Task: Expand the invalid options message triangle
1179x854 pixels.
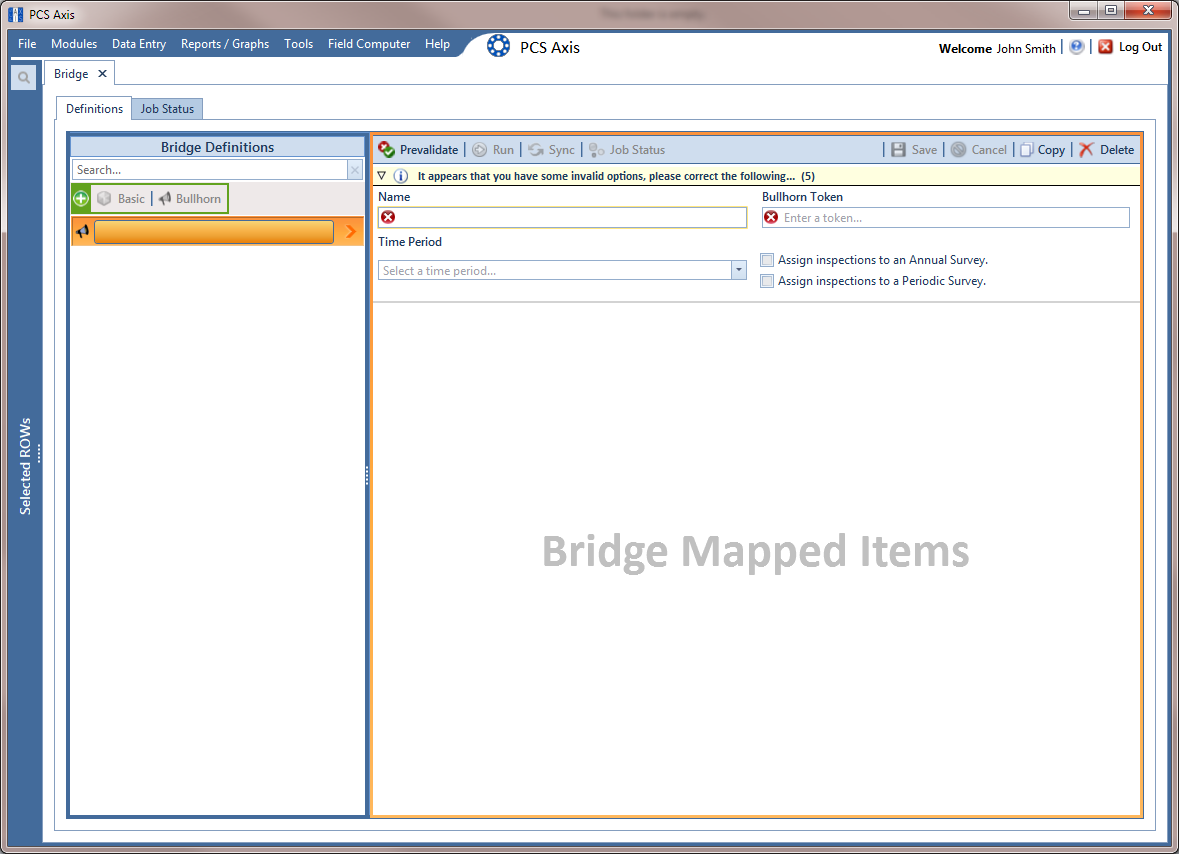Action: click(x=382, y=176)
